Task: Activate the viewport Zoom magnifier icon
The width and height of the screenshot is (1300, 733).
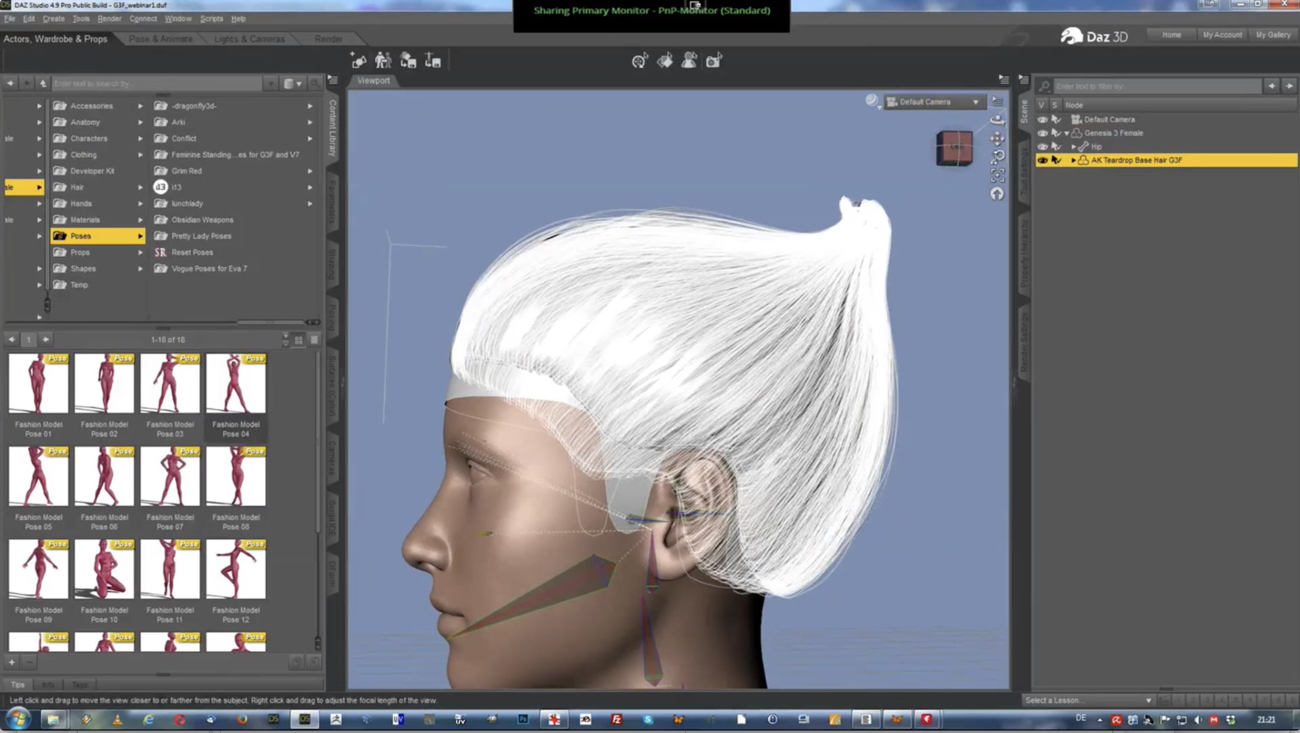Action: [996, 156]
